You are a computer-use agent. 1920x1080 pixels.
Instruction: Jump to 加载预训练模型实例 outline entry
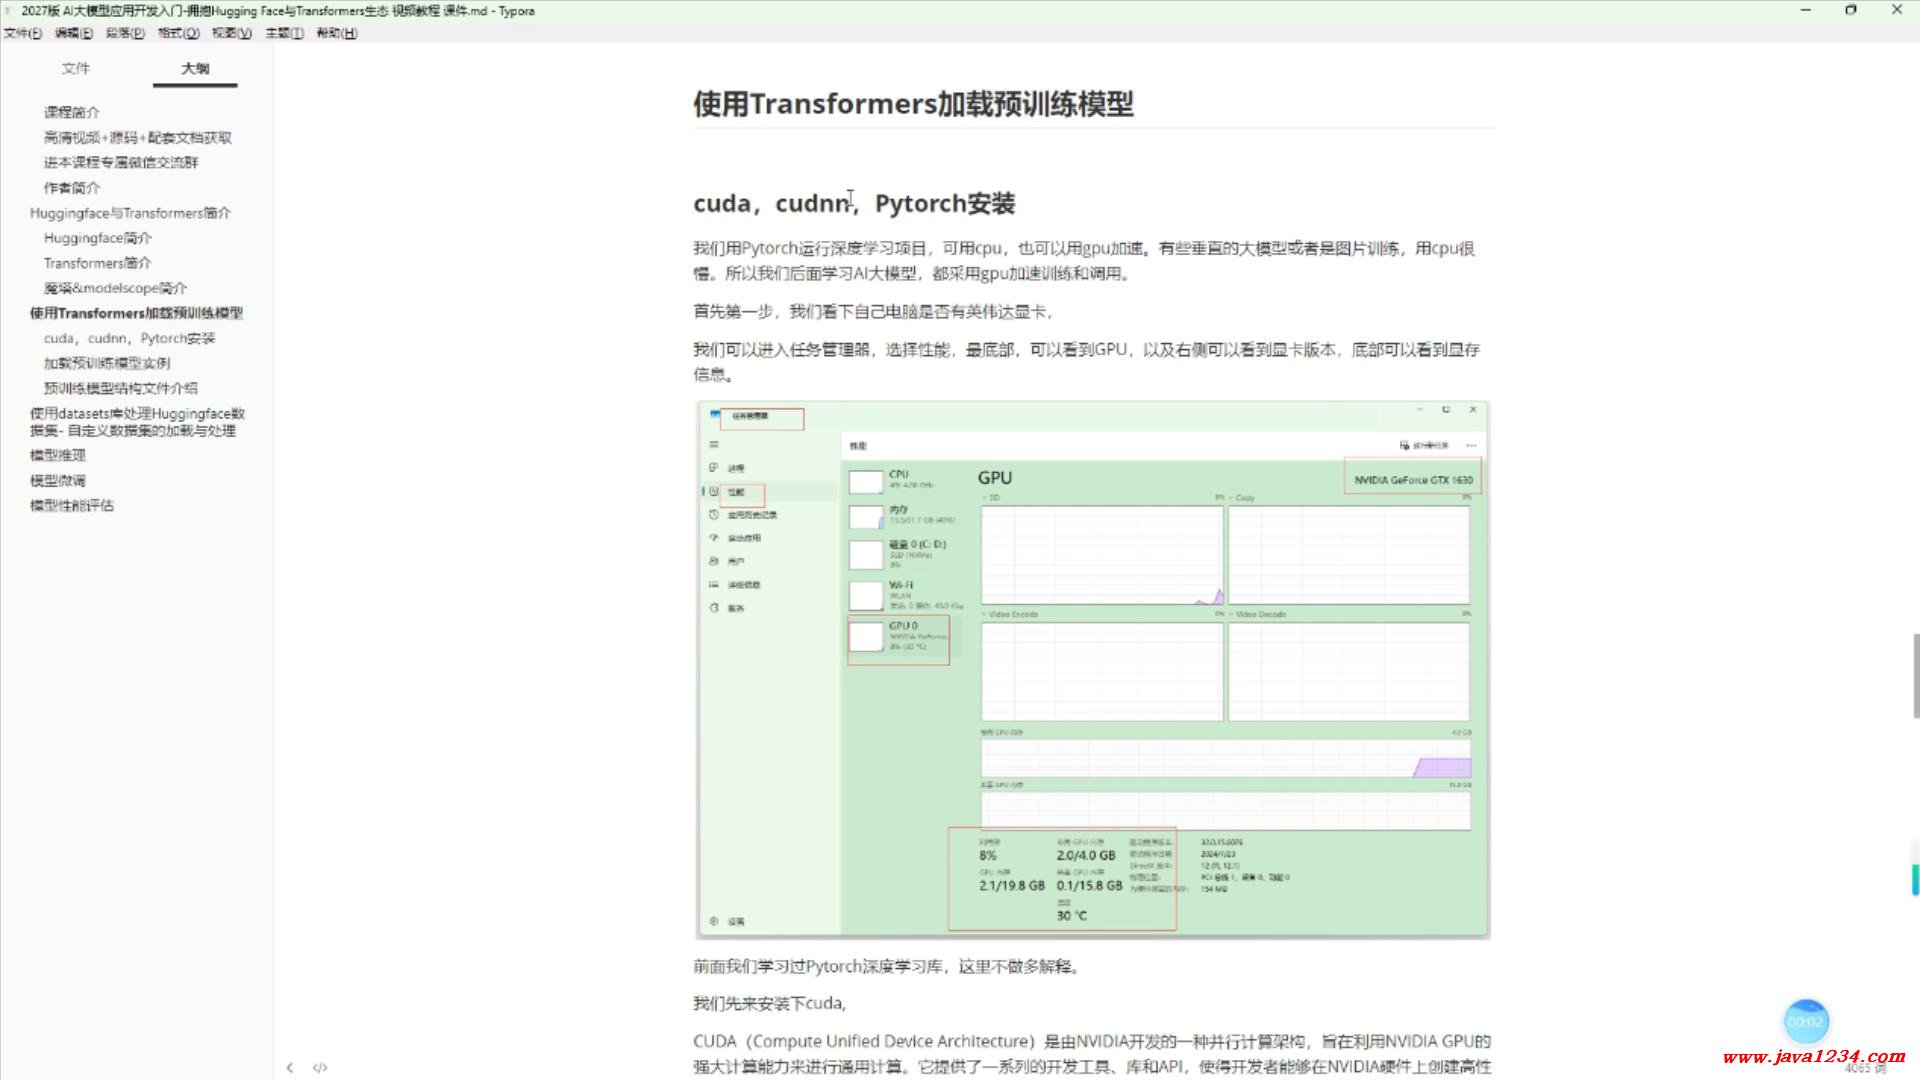[106, 363]
